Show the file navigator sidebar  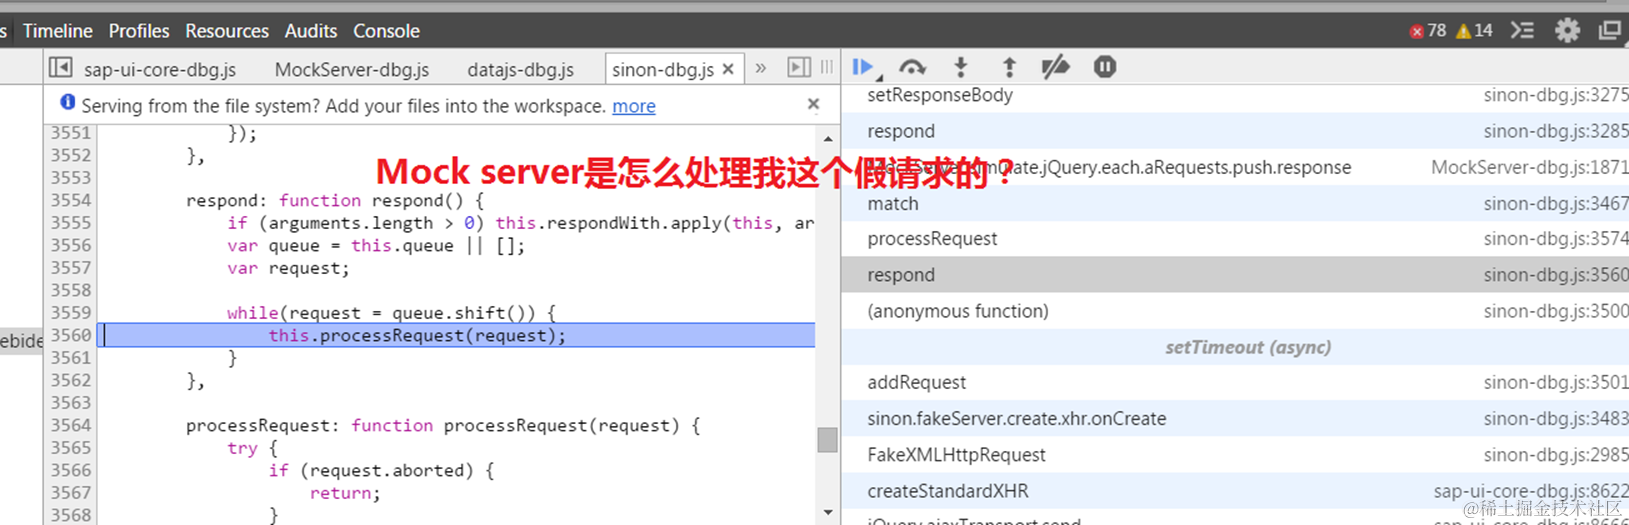coord(61,68)
